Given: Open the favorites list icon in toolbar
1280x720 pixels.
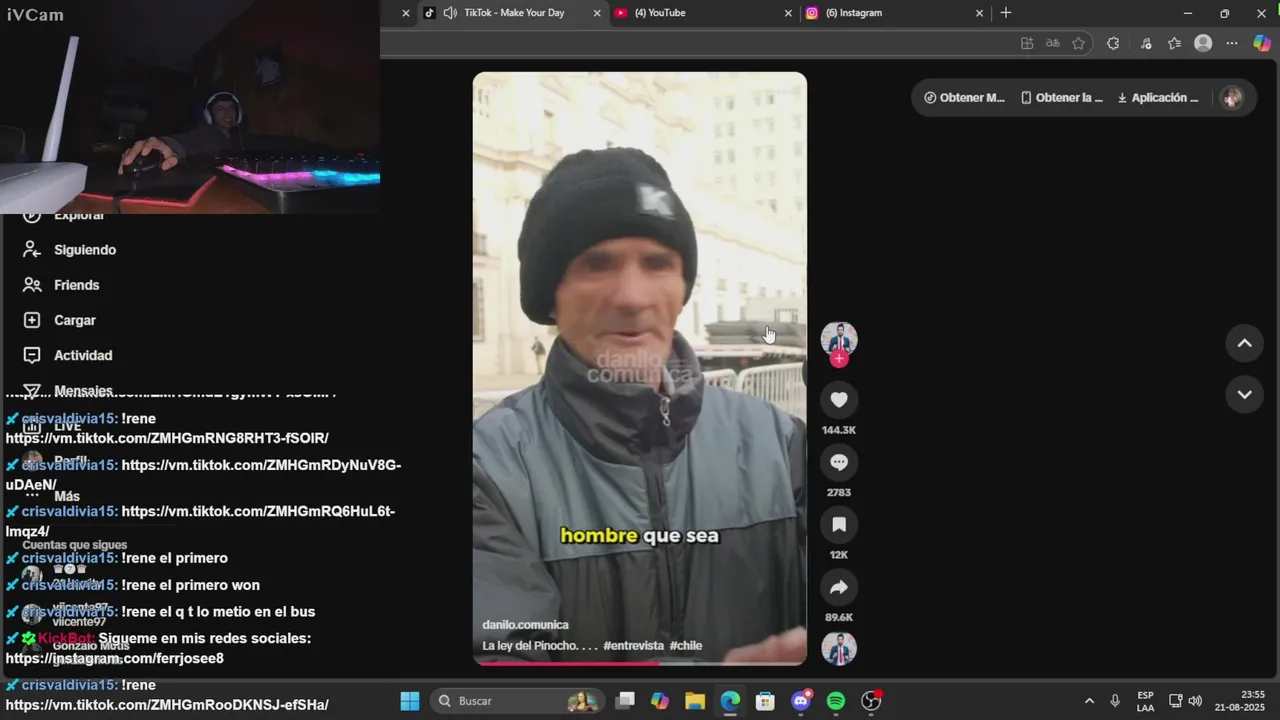Looking at the screenshot, I should coord(1174,43).
